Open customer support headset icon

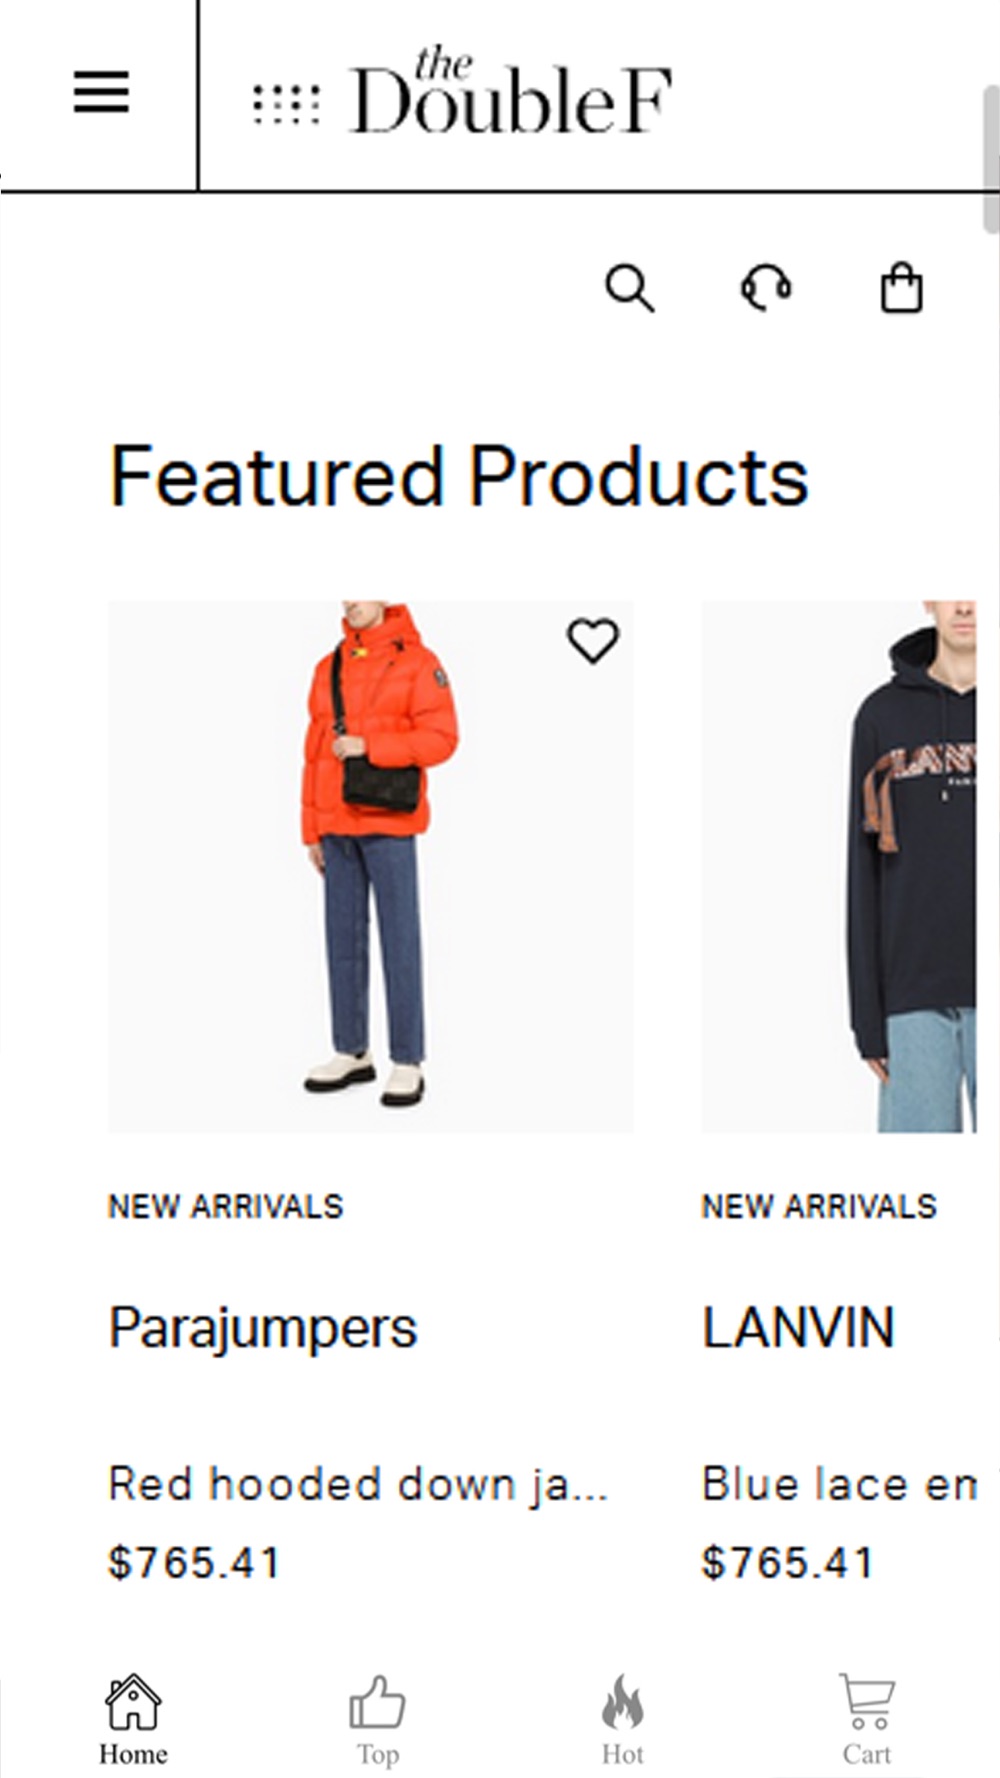pos(766,288)
